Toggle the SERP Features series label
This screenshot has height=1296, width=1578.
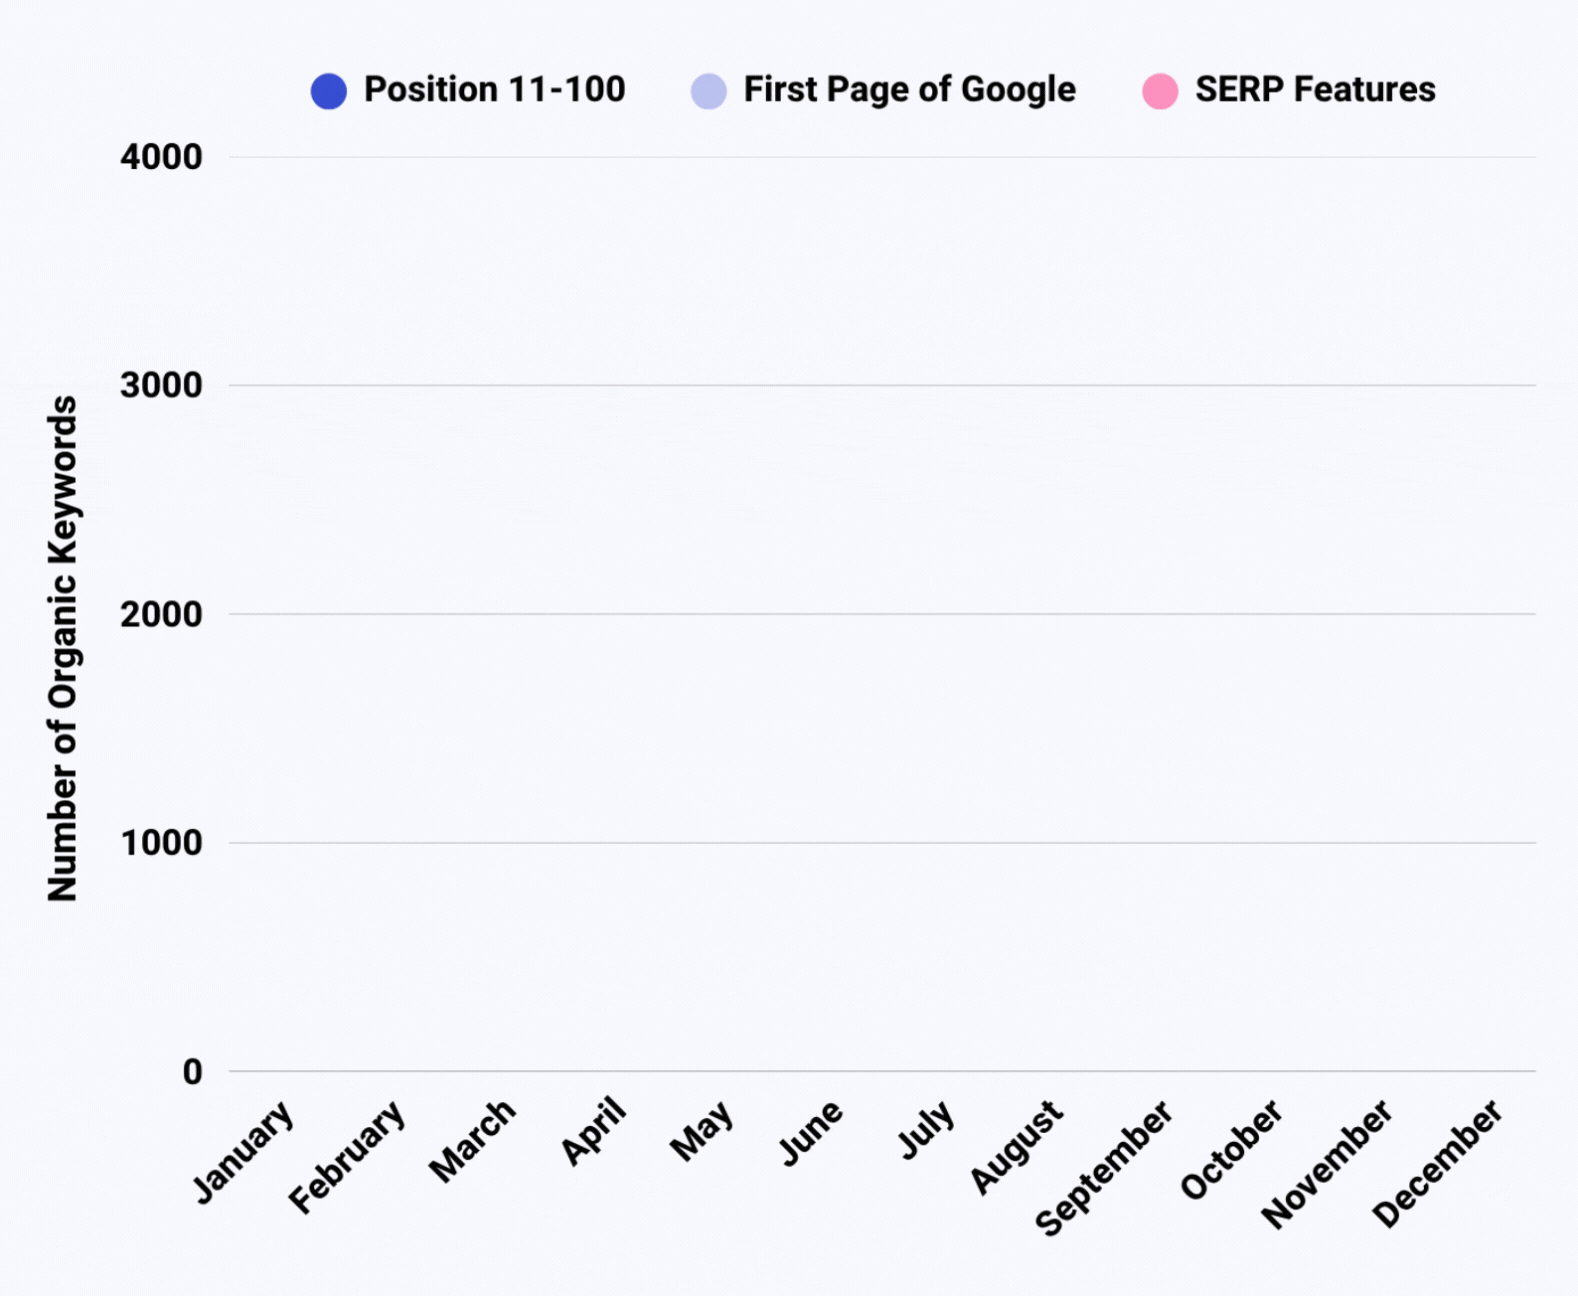pyautogui.click(x=1315, y=90)
